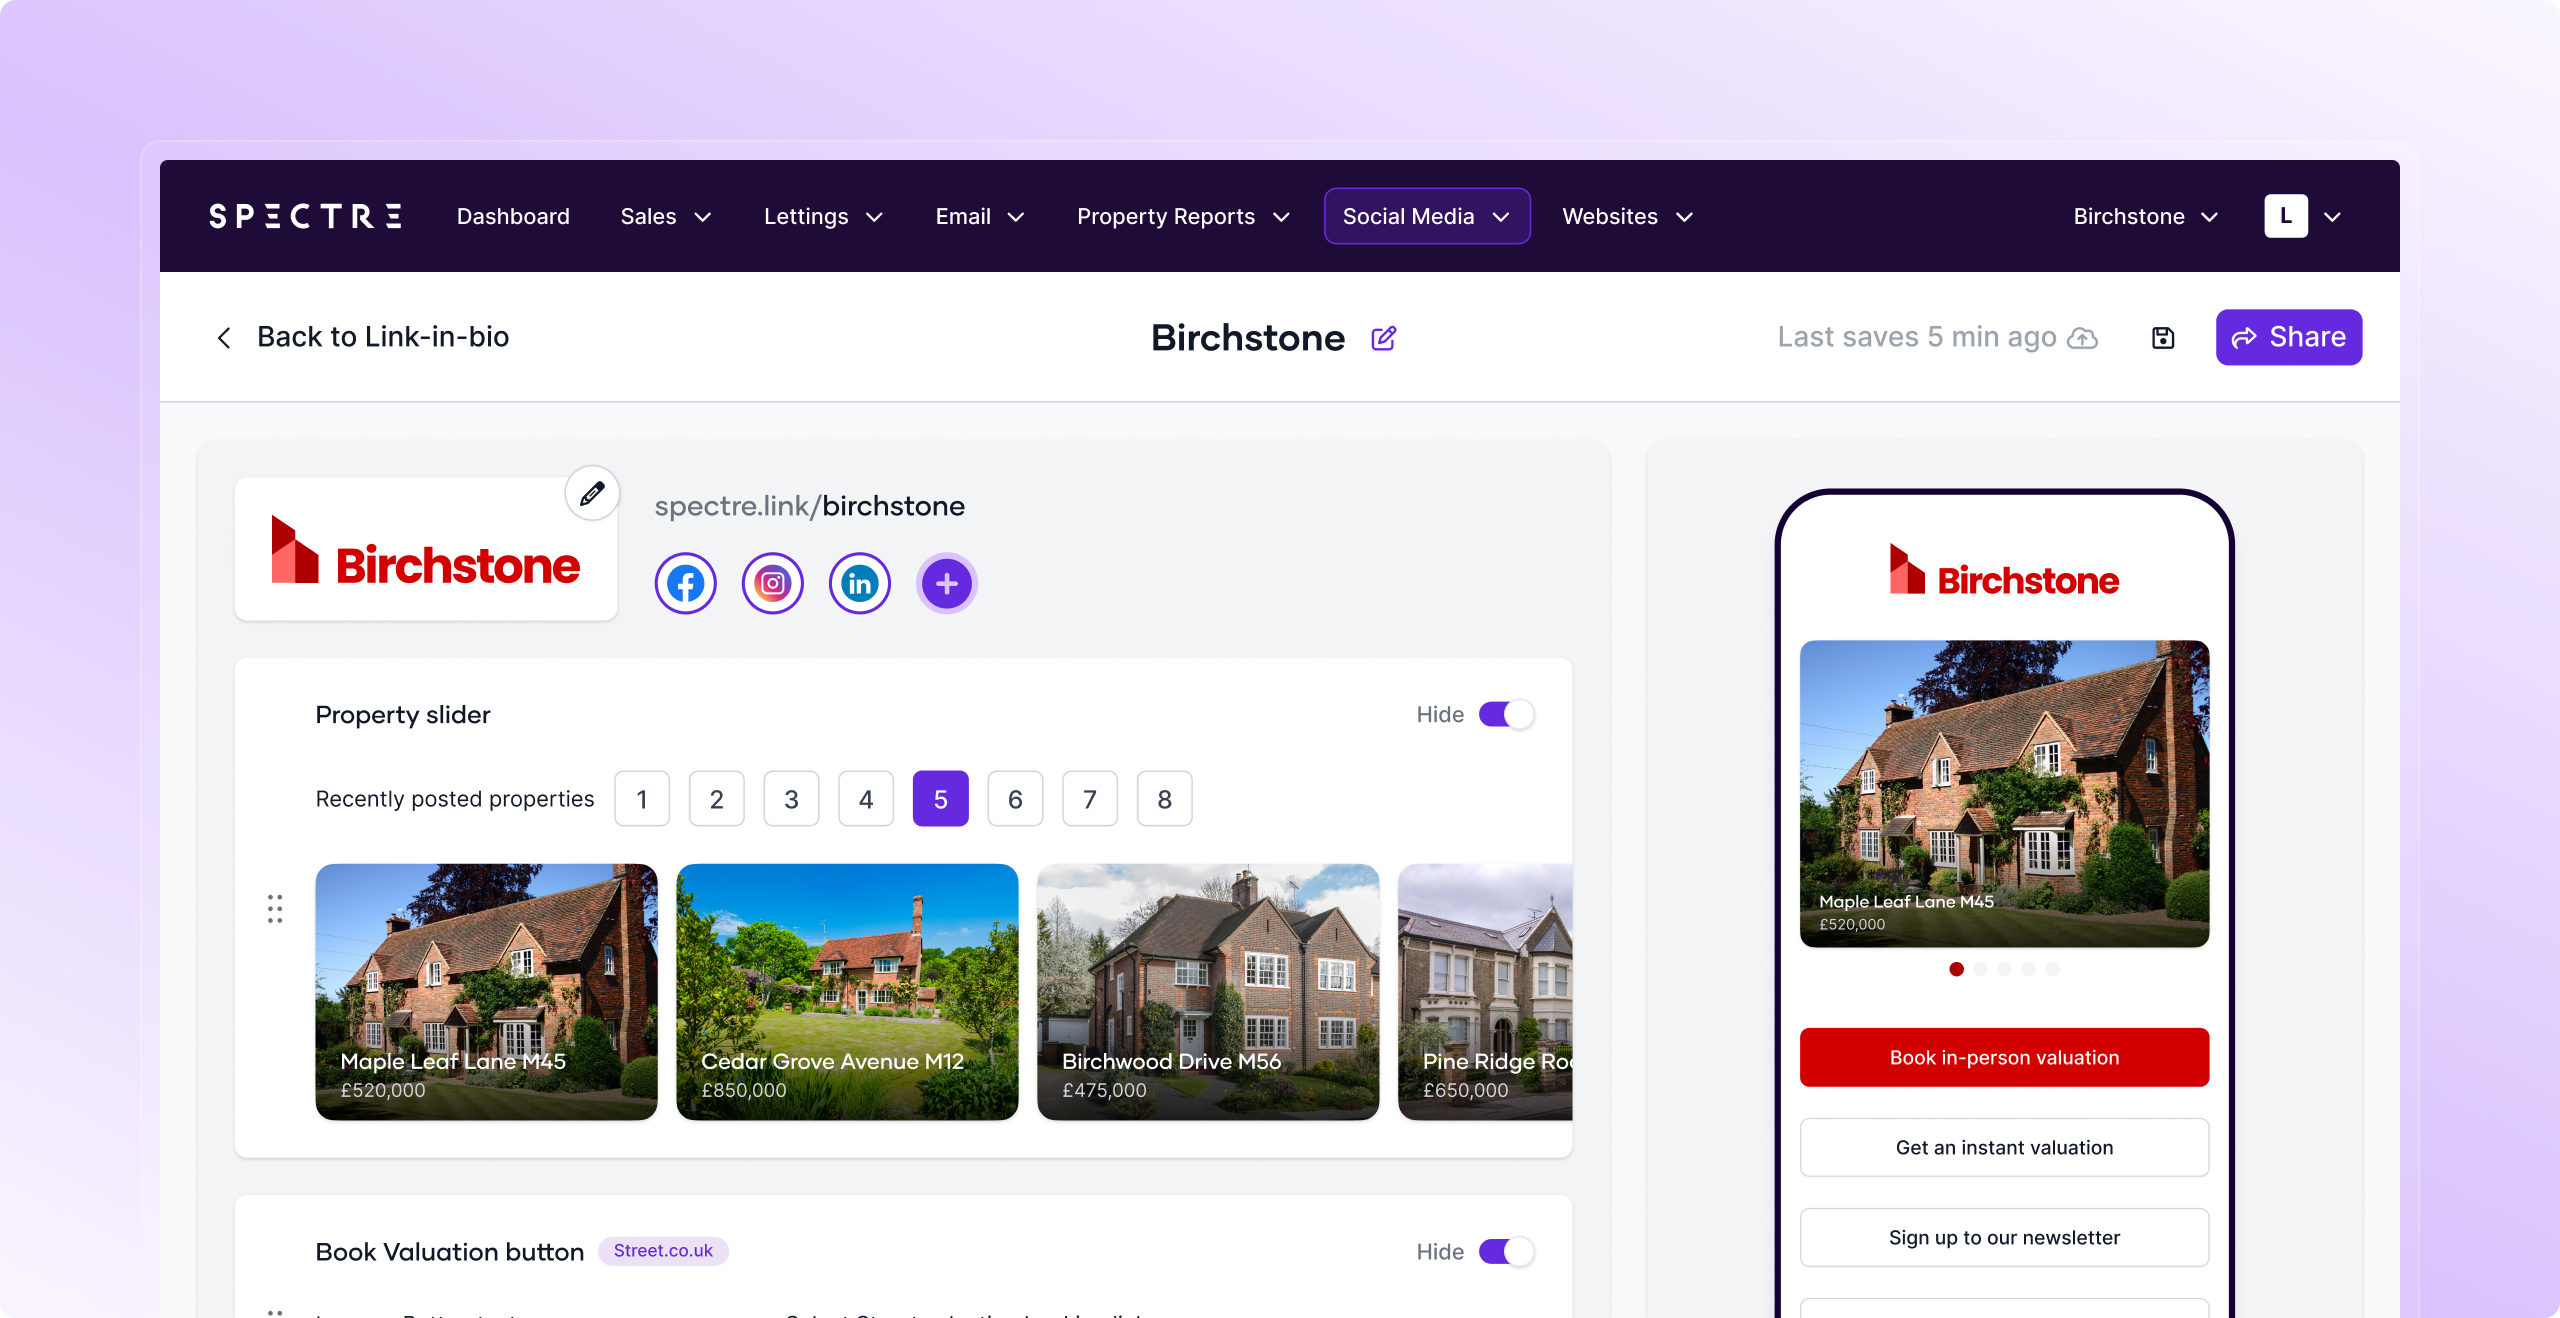Open the Birchstone account dropdown

pos(2145,216)
